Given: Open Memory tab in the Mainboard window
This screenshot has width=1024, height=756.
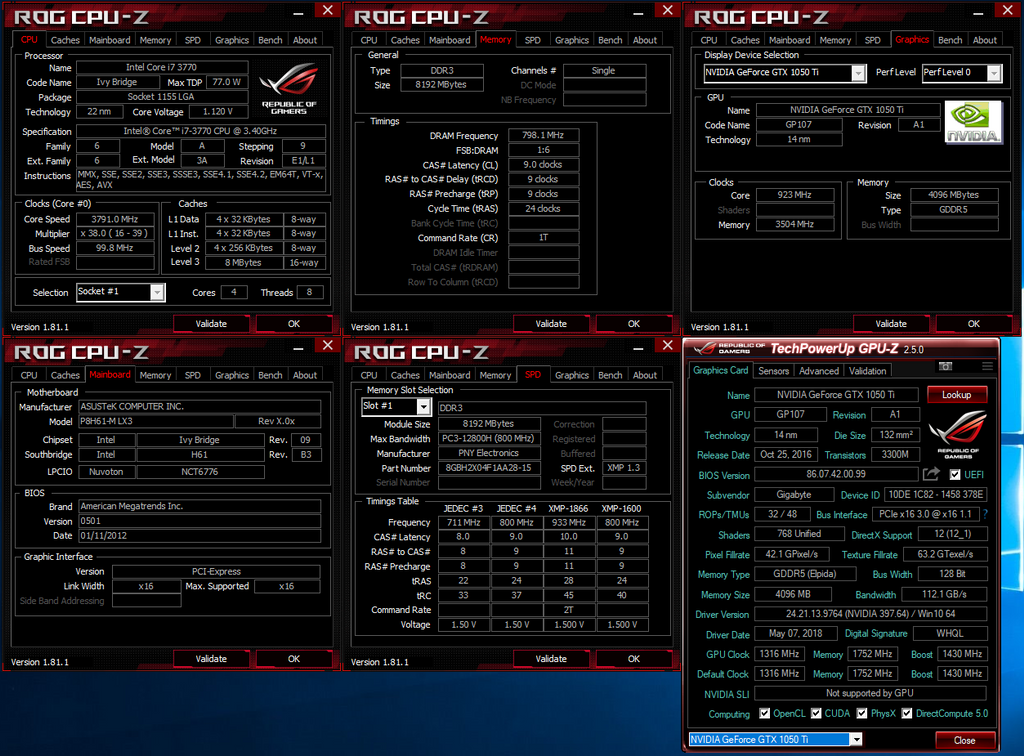Looking at the screenshot, I should (155, 375).
